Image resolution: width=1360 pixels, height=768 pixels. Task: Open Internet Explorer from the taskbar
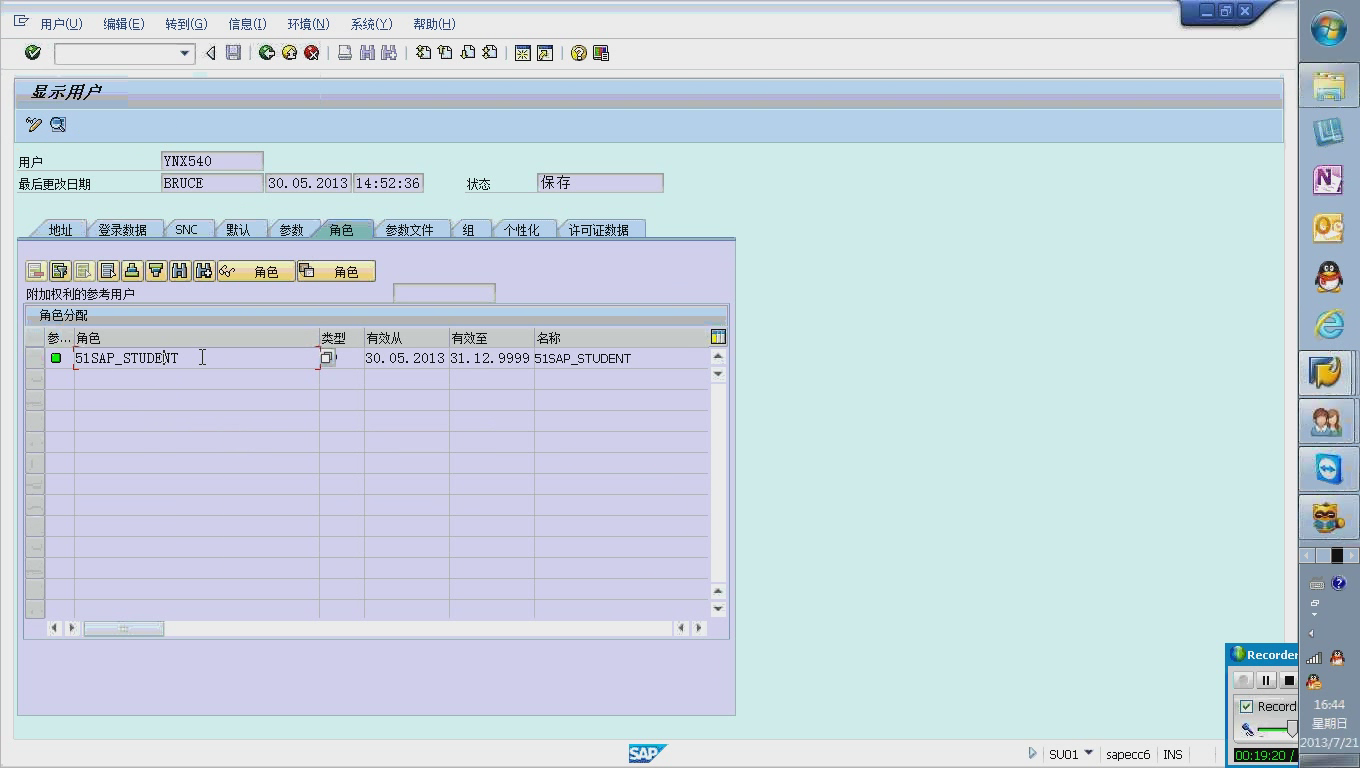click(x=1328, y=324)
